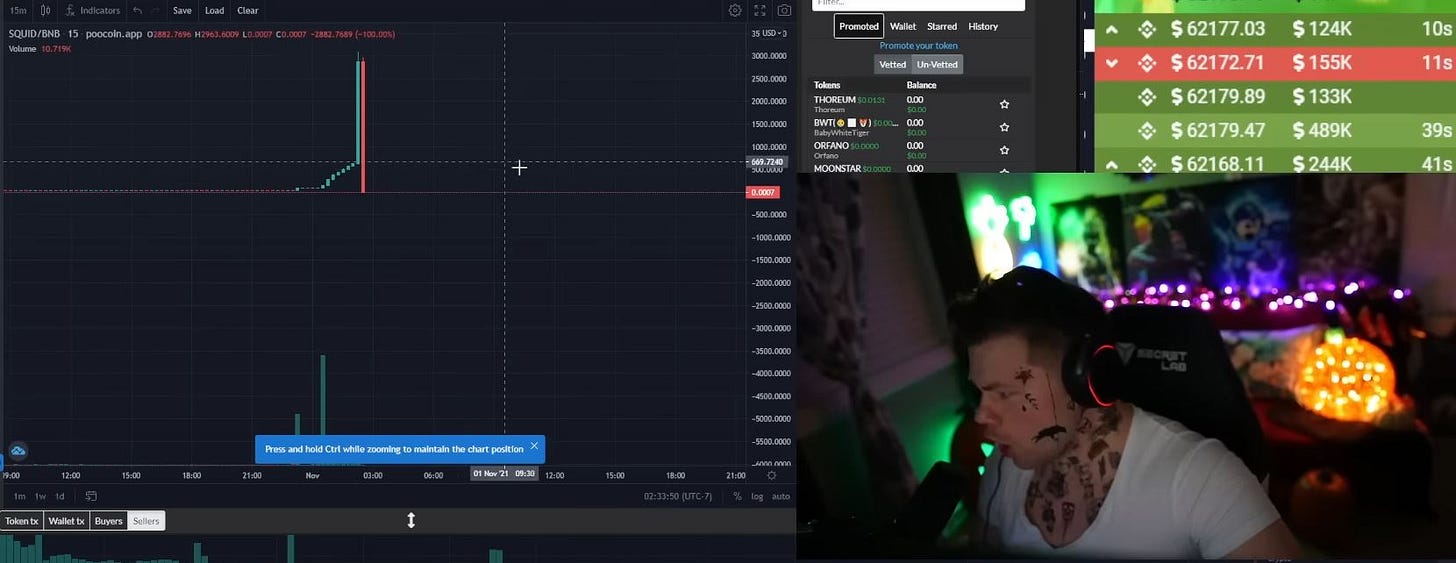This screenshot has height=563, width=1456.
Task: Star the THOREUM token
Action: click(x=1004, y=104)
